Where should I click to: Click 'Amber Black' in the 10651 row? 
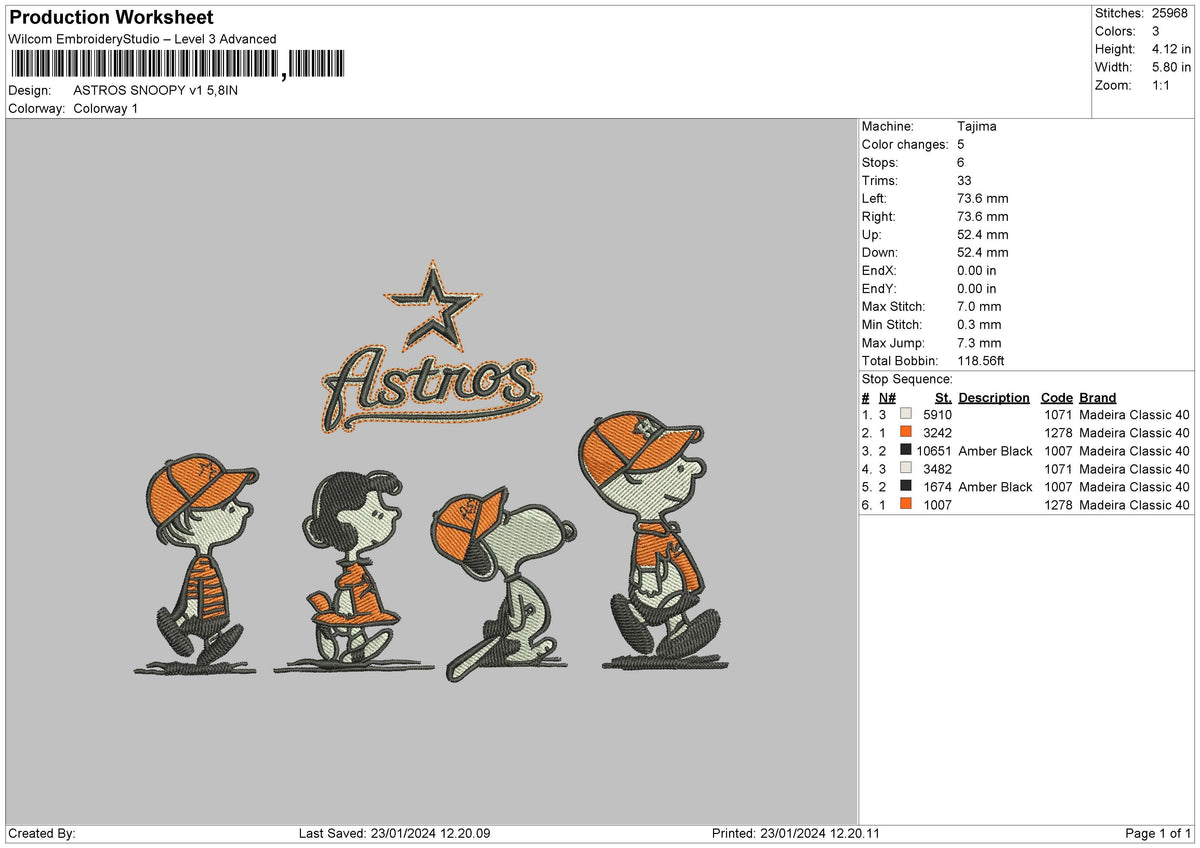(995, 451)
